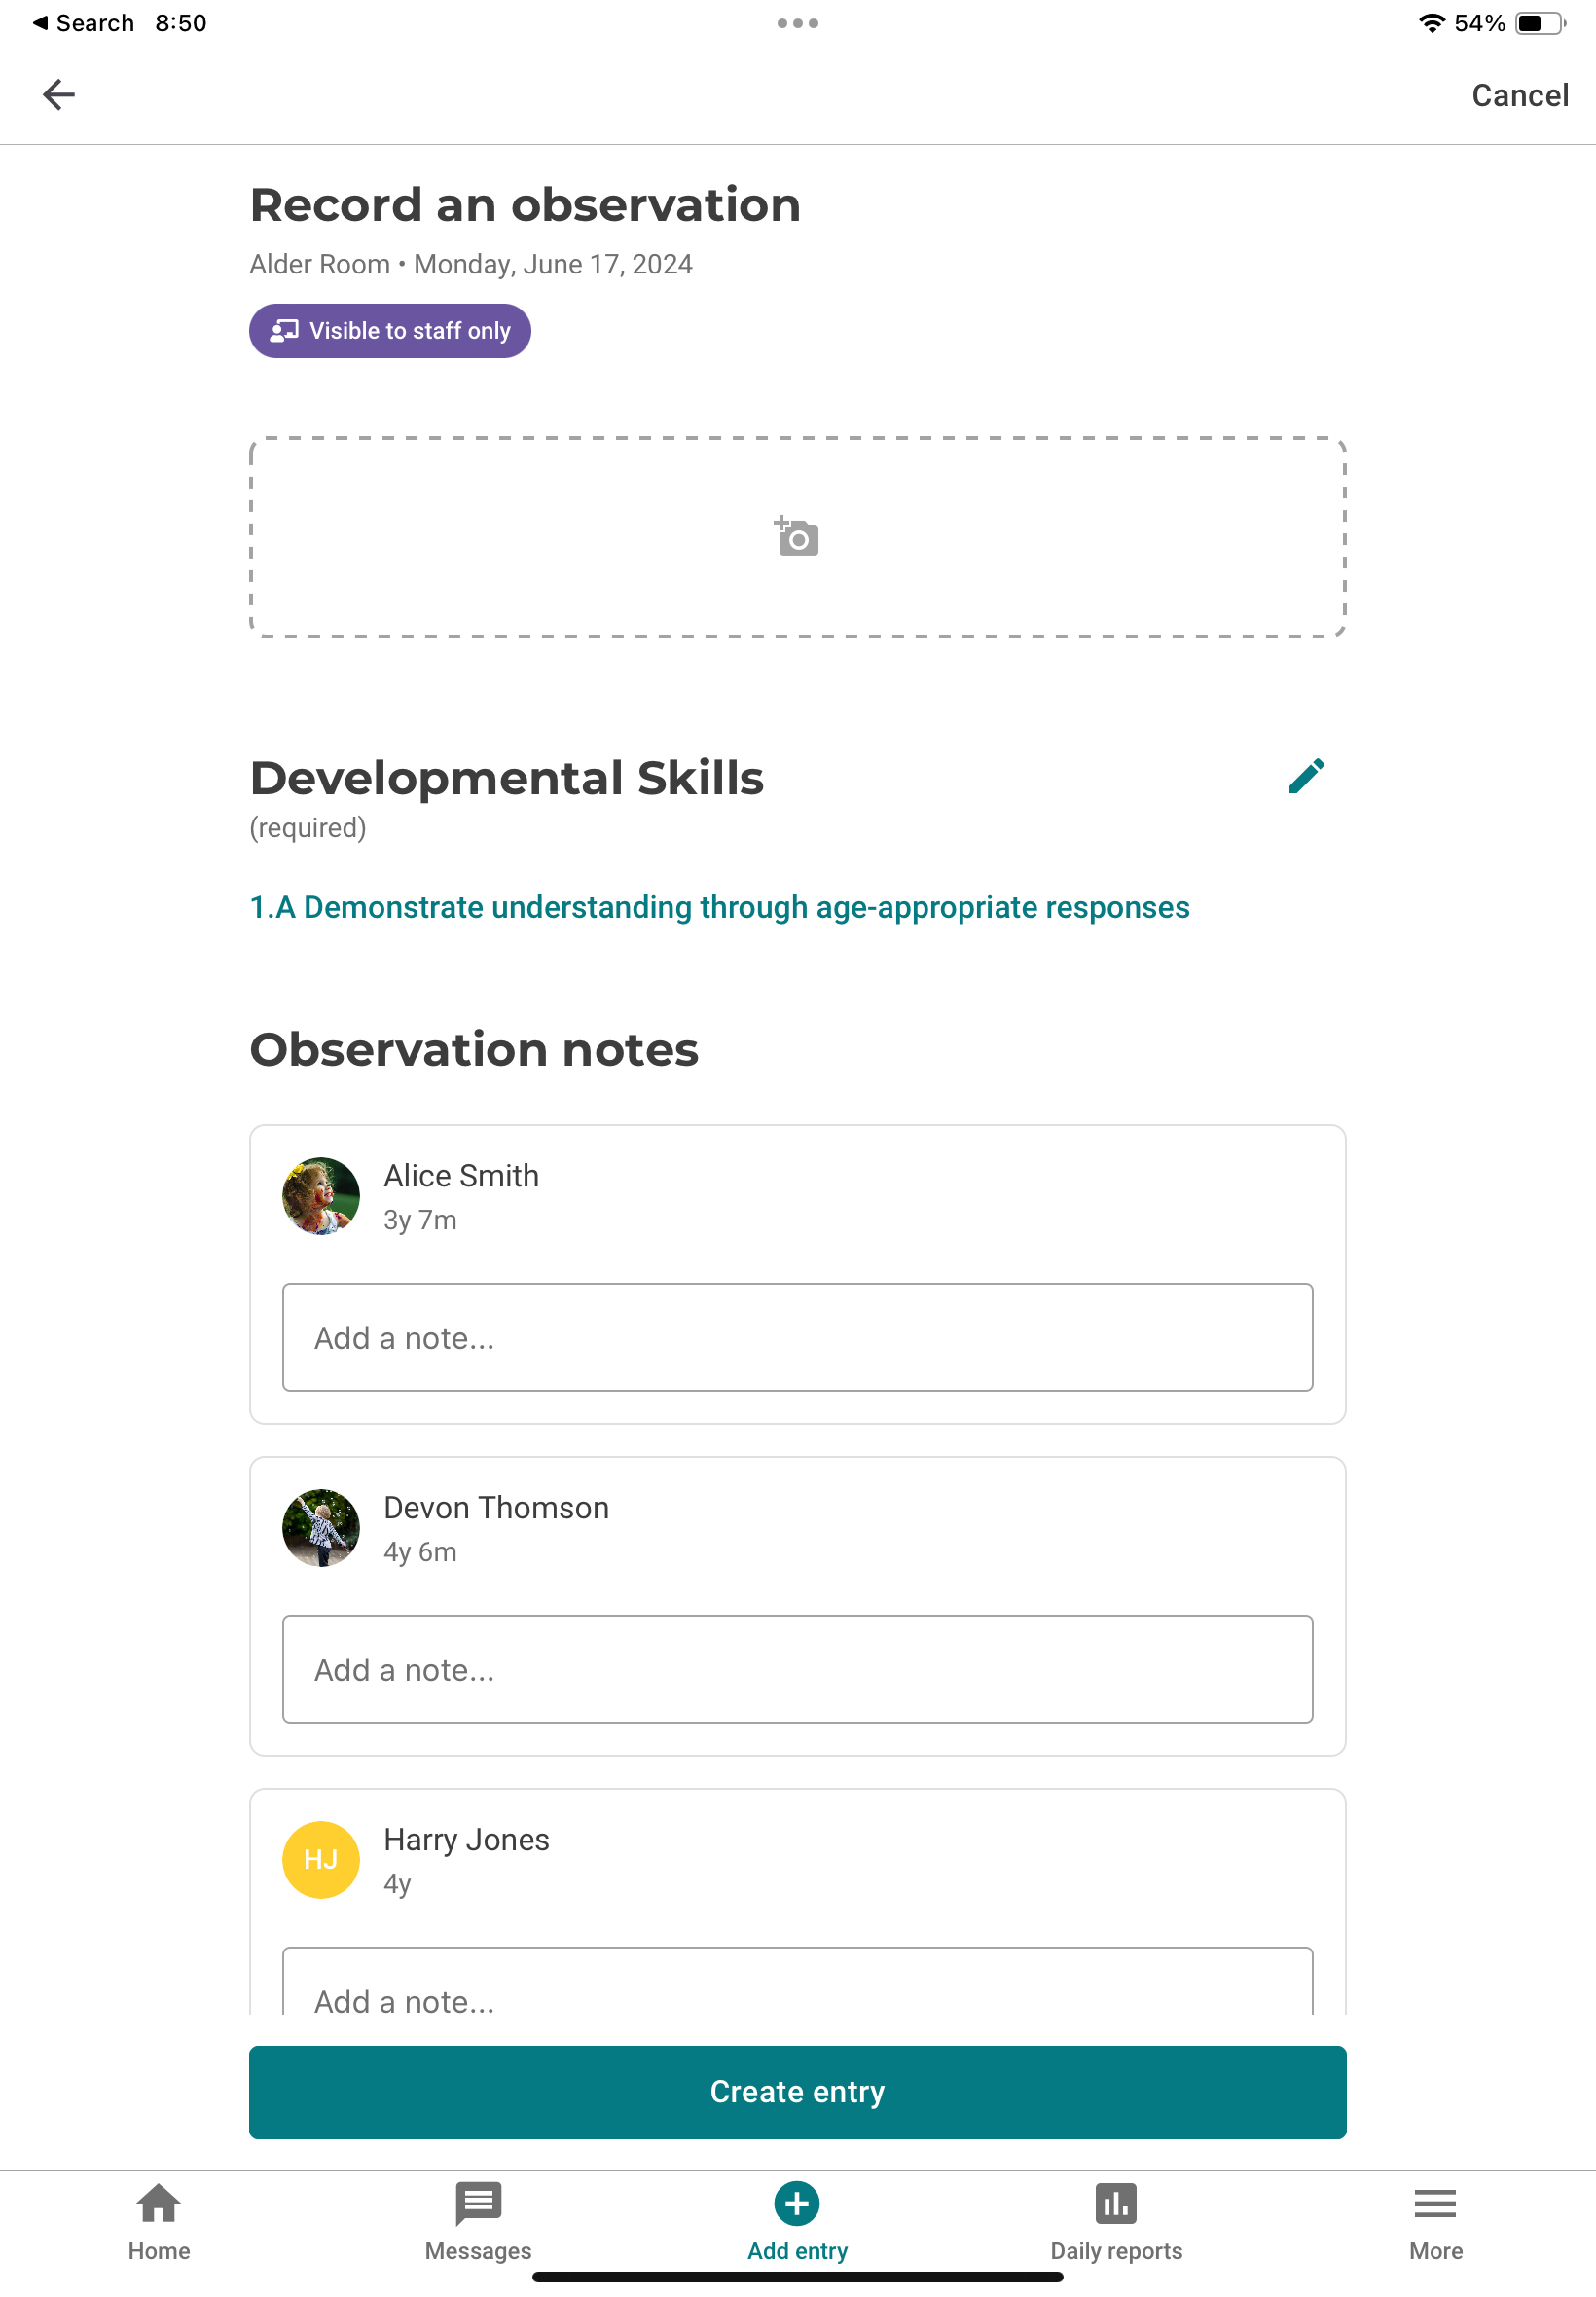Tap the Add entry plus icon

797,2203
